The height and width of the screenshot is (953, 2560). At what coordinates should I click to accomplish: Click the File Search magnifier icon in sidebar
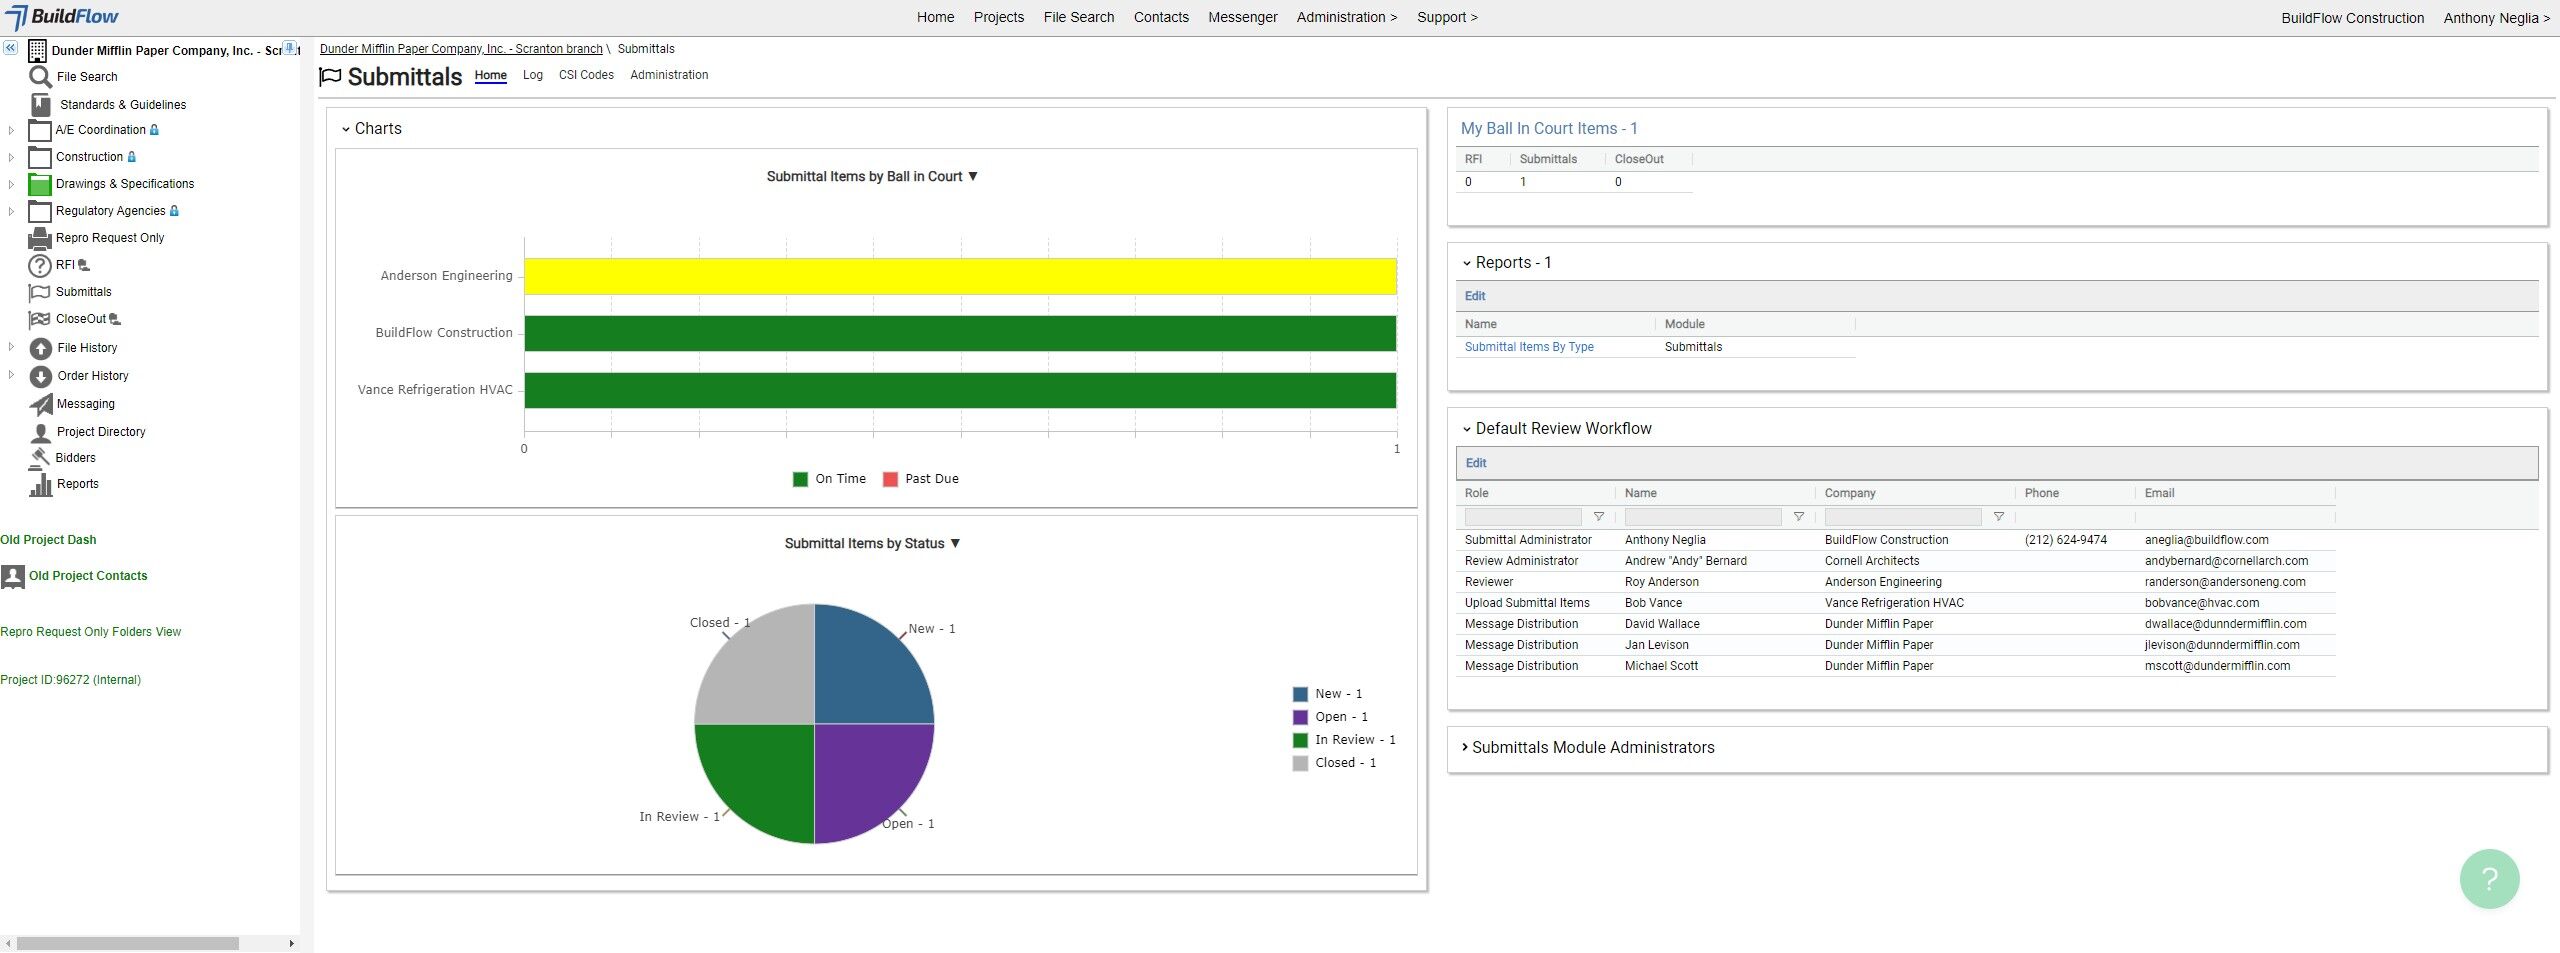[x=40, y=77]
